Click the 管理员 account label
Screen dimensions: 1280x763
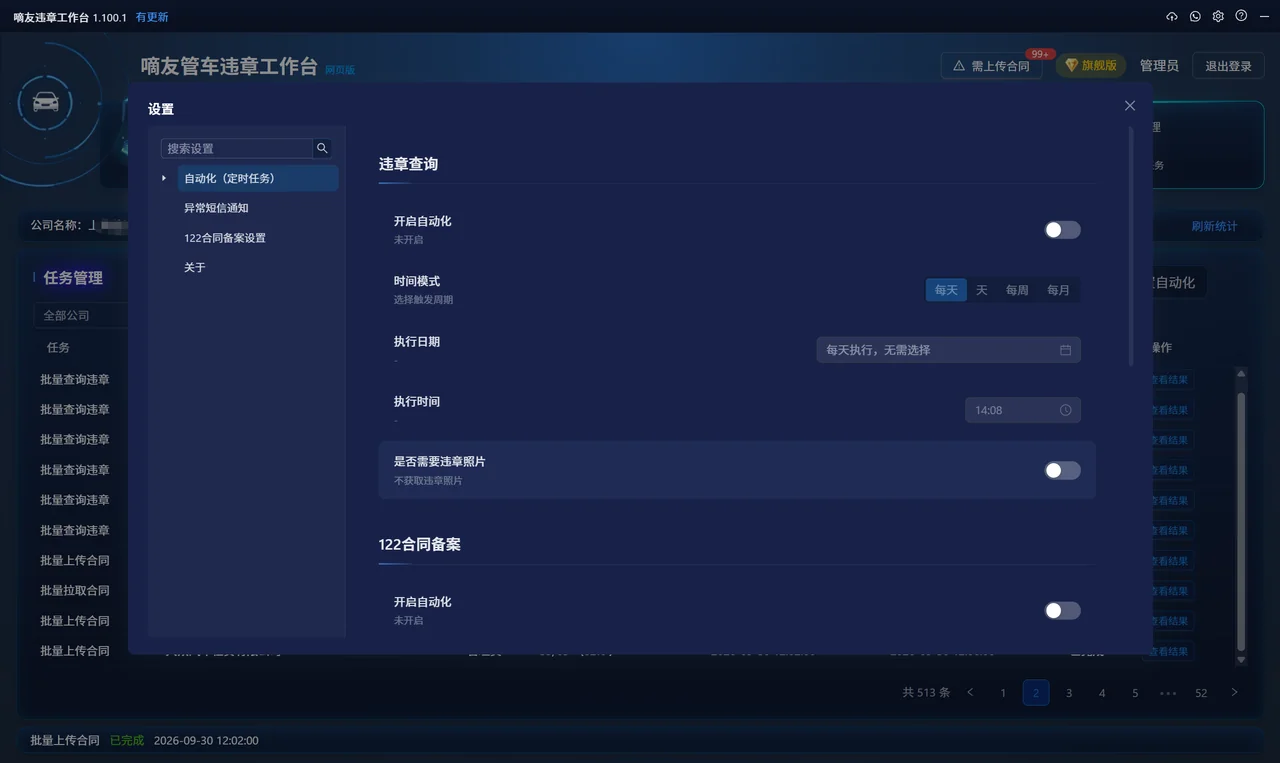coord(1159,66)
